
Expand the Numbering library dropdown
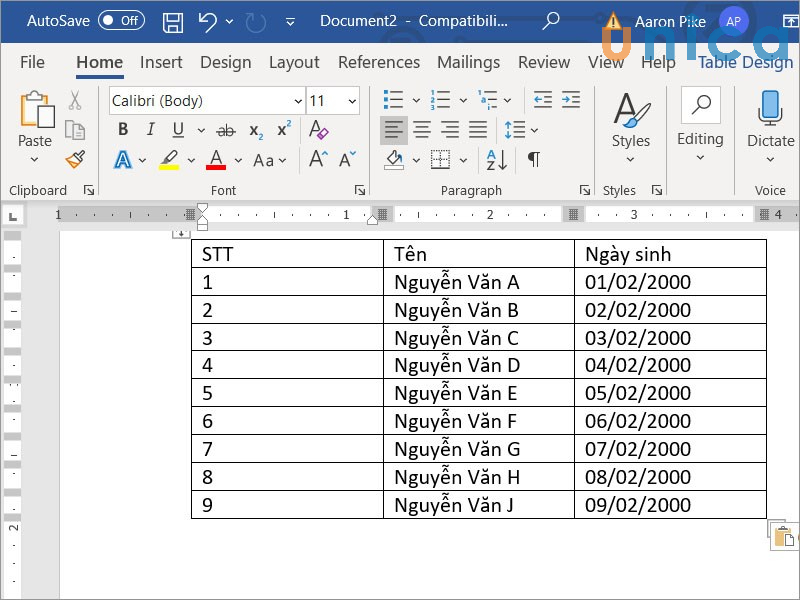point(463,101)
